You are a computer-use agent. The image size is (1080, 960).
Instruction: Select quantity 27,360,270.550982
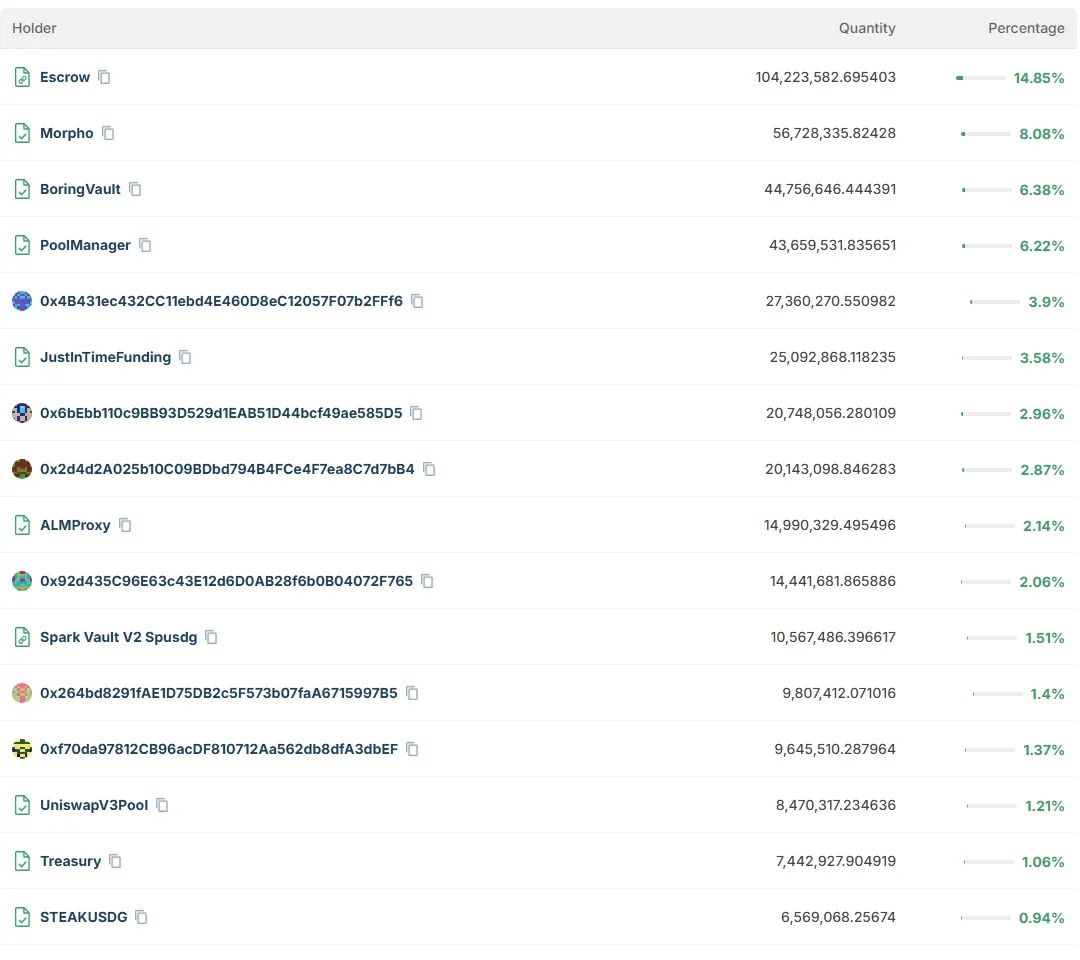[831, 301]
